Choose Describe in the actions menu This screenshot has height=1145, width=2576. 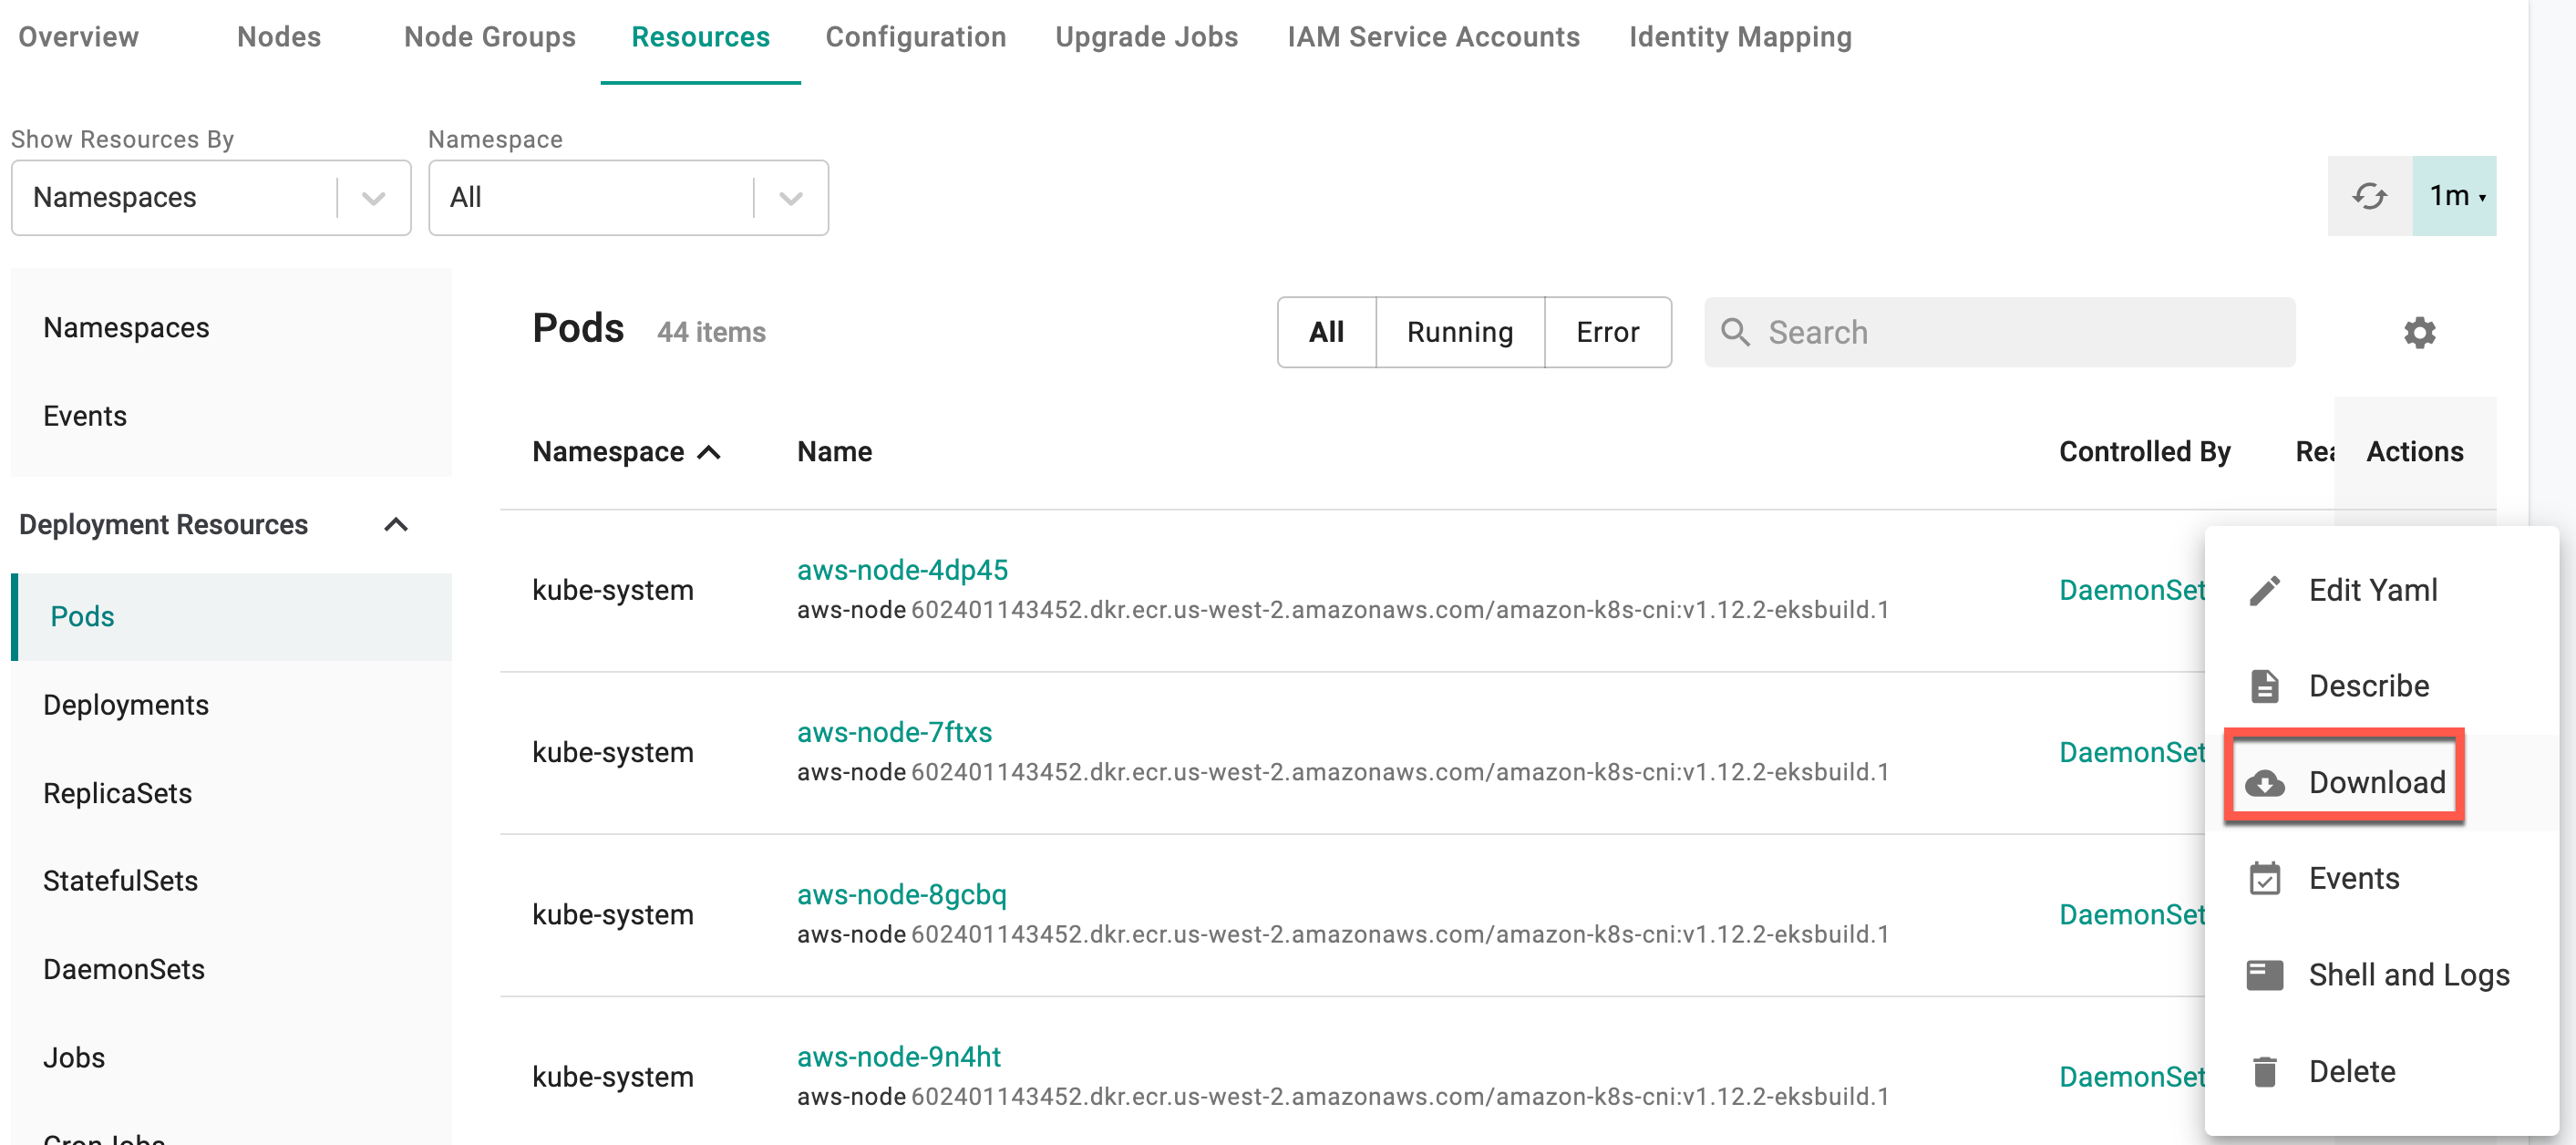[x=2381, y=686]
